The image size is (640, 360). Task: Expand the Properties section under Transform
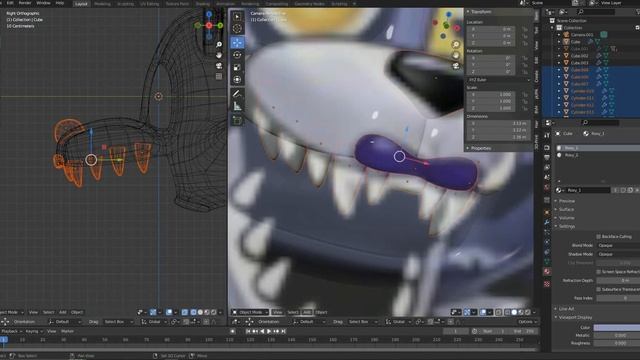[480, 148]
